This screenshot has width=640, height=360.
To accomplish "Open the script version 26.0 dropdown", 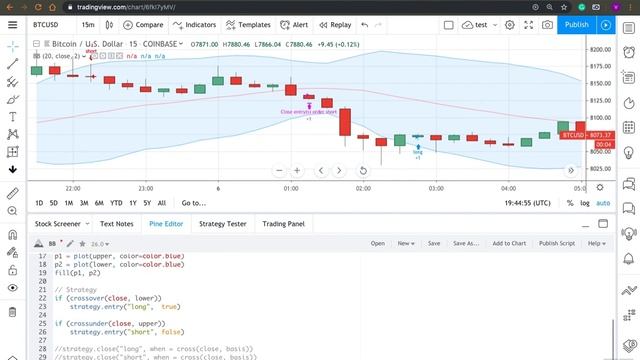I will click(x=100, y=244).
